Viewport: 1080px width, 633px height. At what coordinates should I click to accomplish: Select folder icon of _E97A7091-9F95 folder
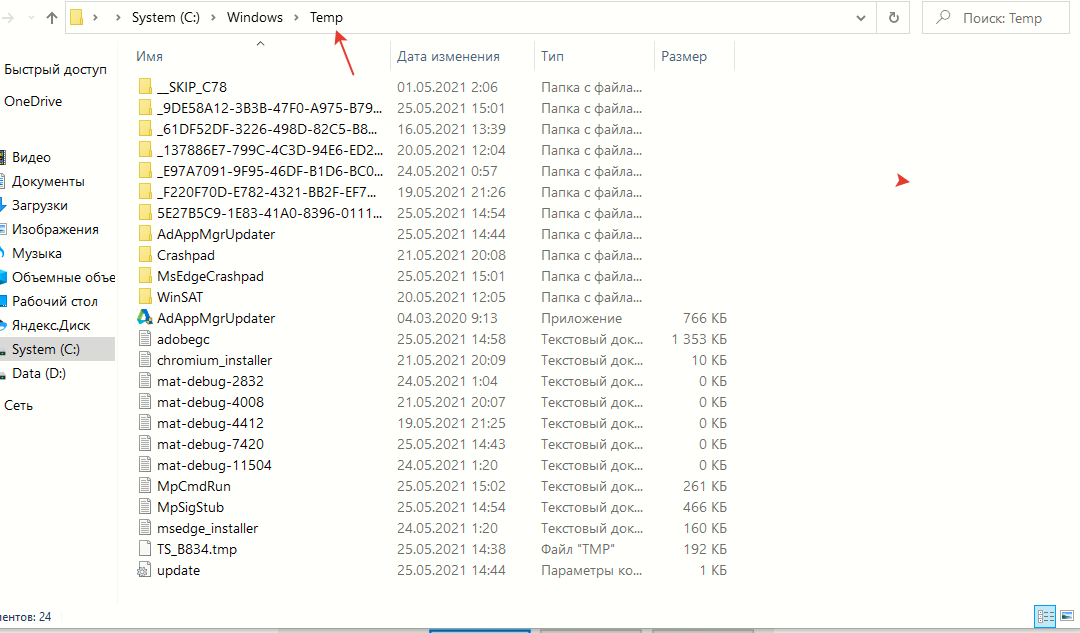pos(145,171)
